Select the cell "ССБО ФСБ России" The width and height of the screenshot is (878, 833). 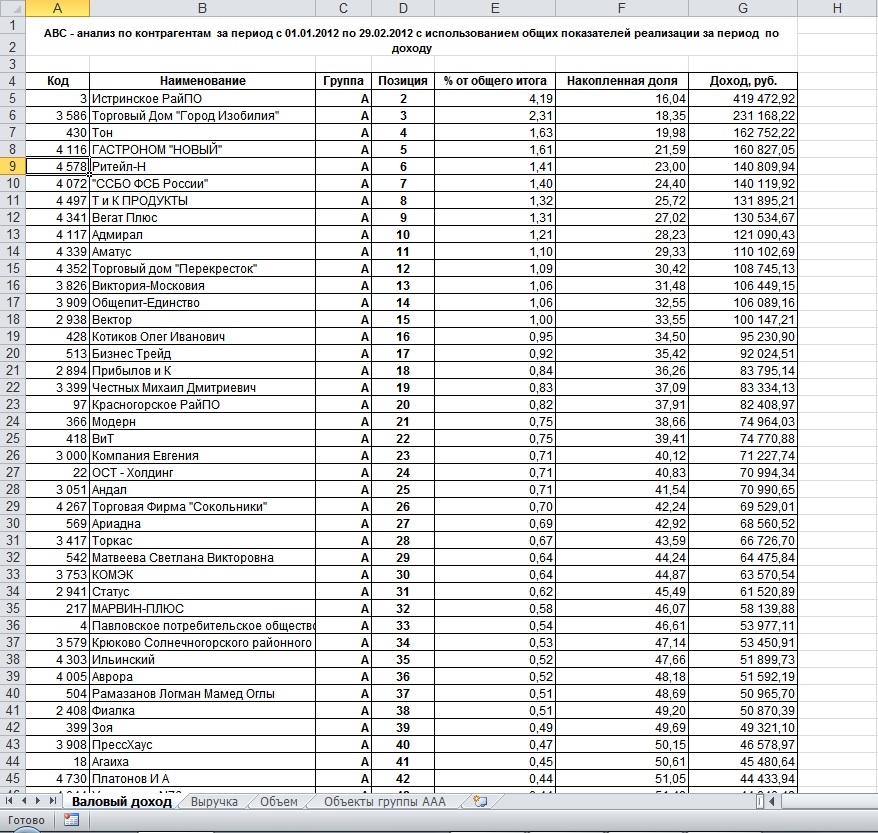click(202, 184)
